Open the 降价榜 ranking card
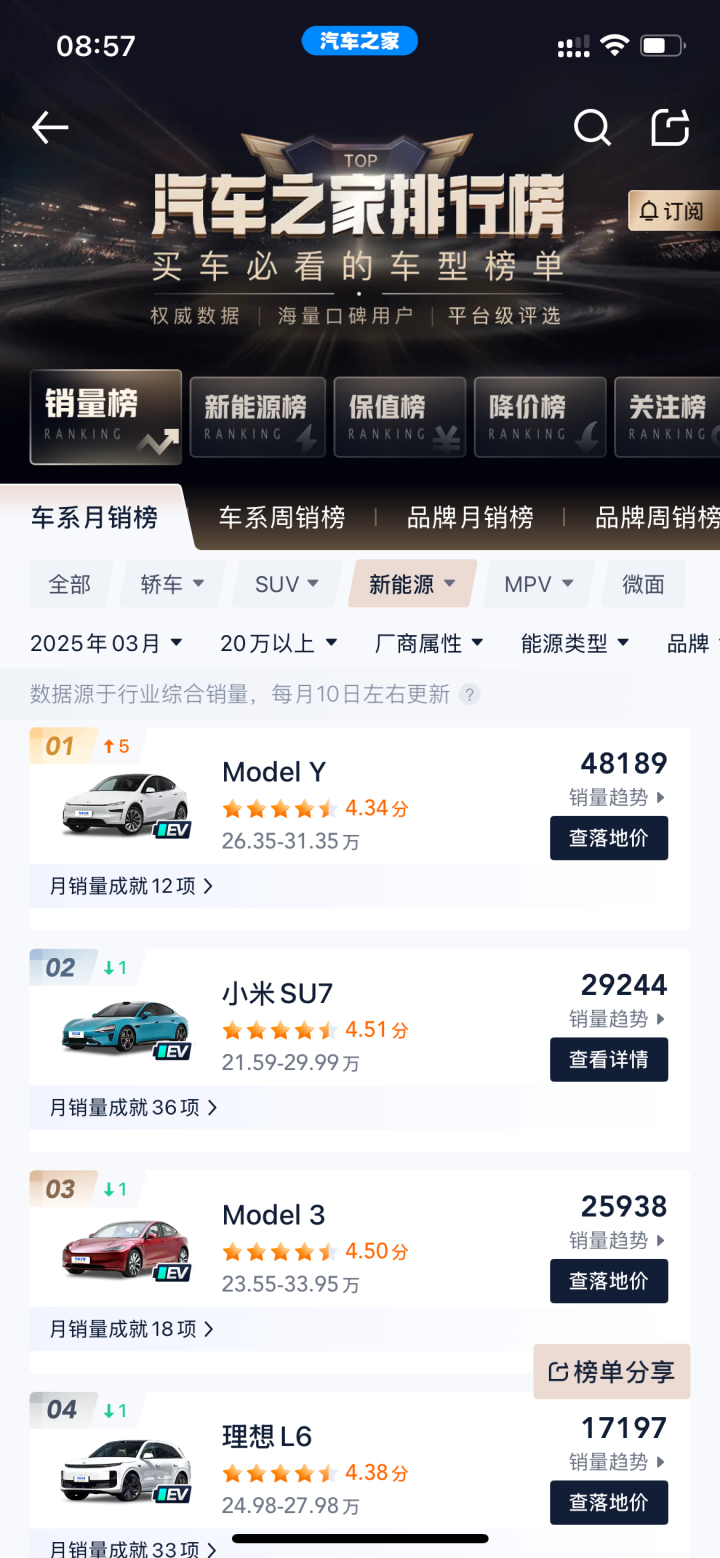 coord(540,417)
